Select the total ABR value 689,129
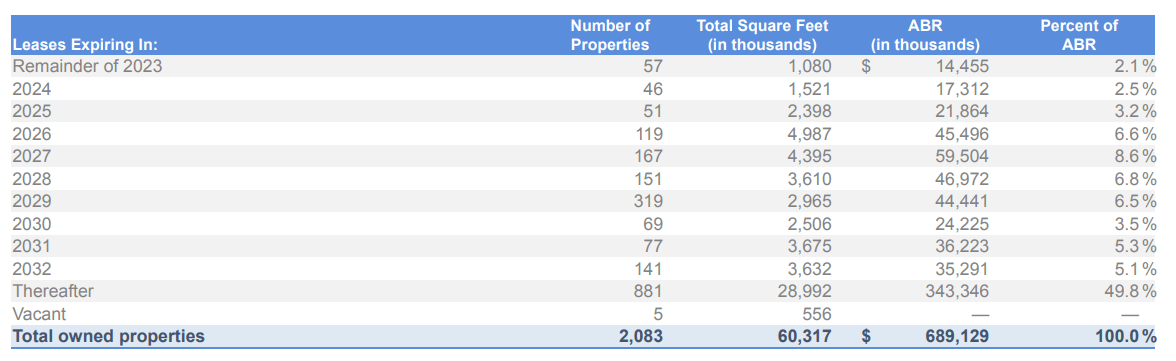The height and width of the screenshot is (361, 1176). (957, 336)
